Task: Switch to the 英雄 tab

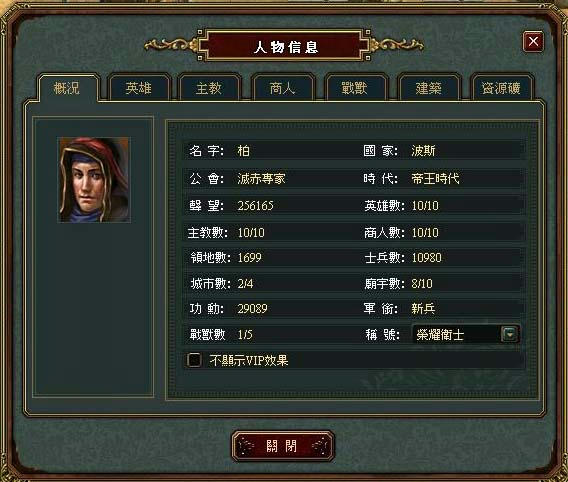Action: pyautogui.click(x=139, y=88)
